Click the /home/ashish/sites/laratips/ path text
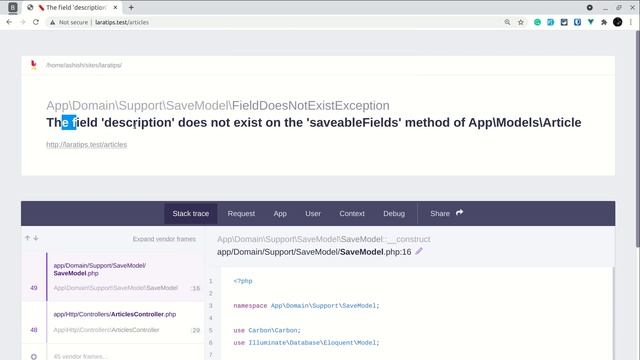Screen dimensions: 640x360 [x=84, y=65]
